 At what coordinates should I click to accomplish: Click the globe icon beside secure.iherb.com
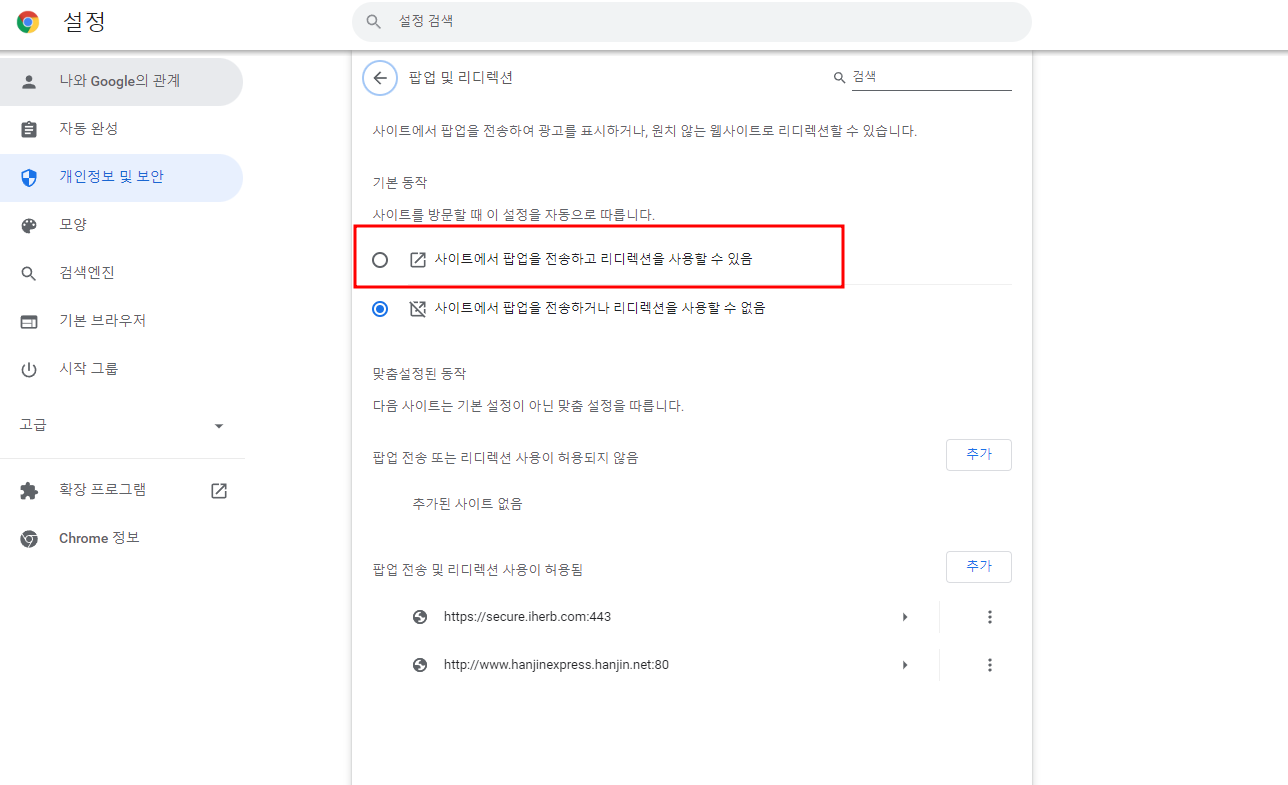[420, 617]
